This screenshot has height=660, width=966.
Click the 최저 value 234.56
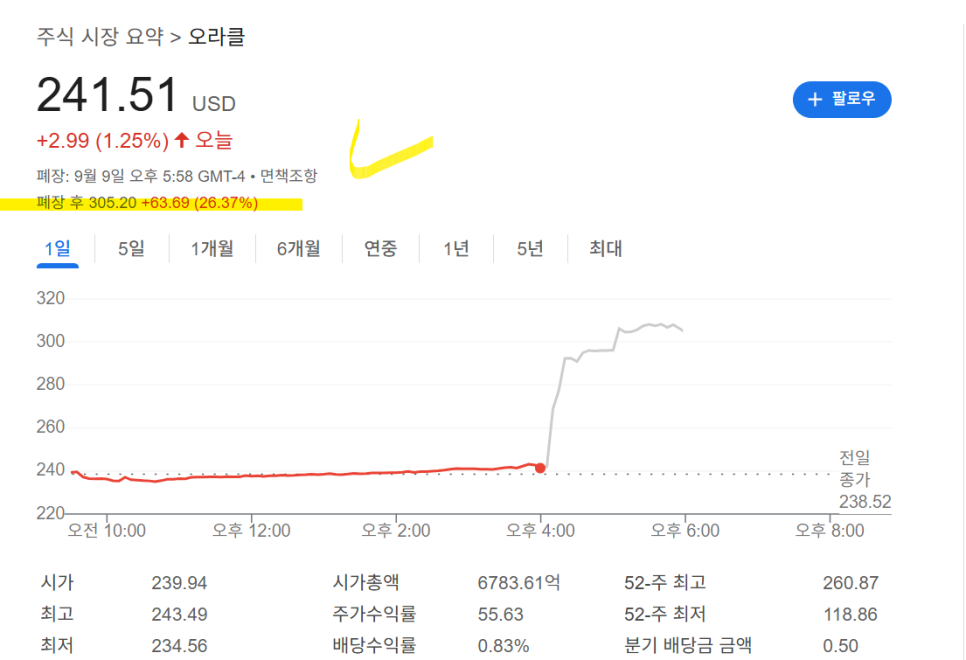tap(179, 646)
